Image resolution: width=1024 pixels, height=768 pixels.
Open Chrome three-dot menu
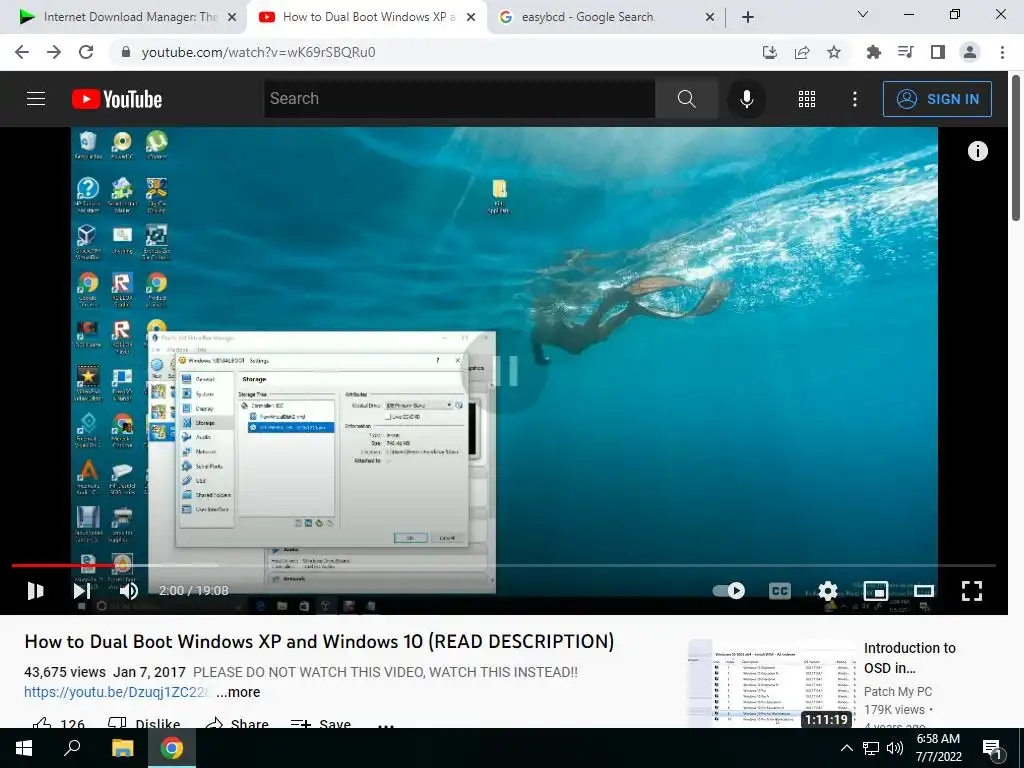pos(1002,52)
